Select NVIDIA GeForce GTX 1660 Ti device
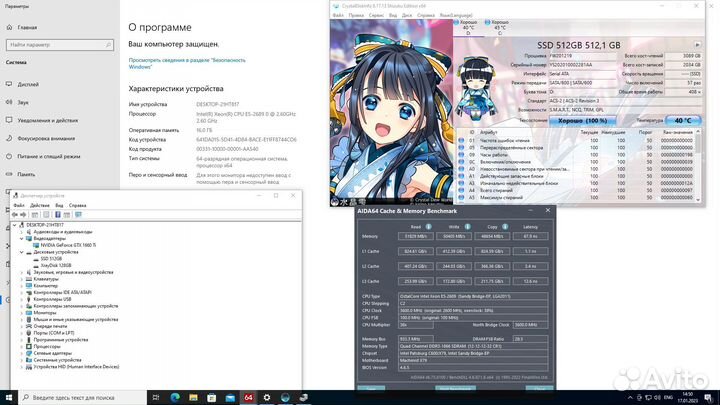The height and width of the screenshot is (405, 720). coord(68,245)
